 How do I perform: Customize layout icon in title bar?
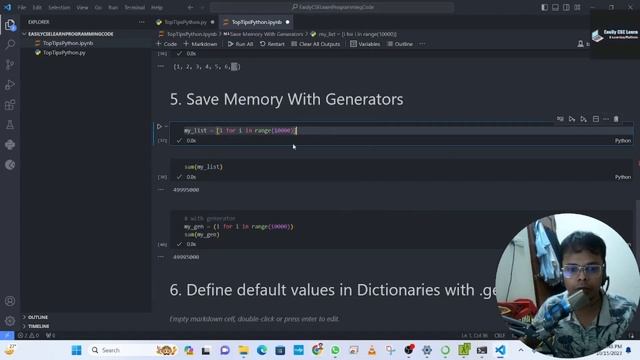click(x=577, y=7)
